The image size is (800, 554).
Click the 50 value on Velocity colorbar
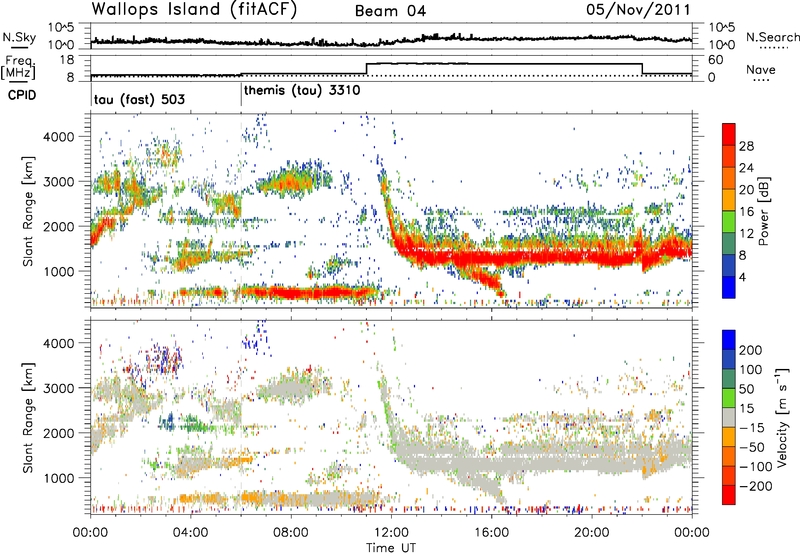click(x=746, y=389)
